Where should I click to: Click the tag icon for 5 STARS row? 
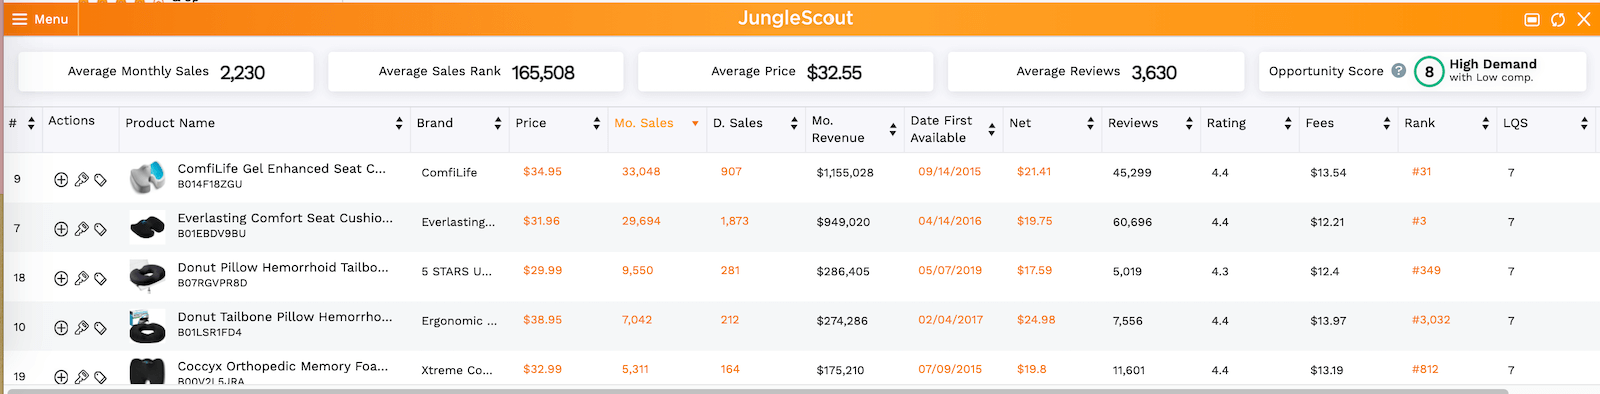(x=101, y=279)
